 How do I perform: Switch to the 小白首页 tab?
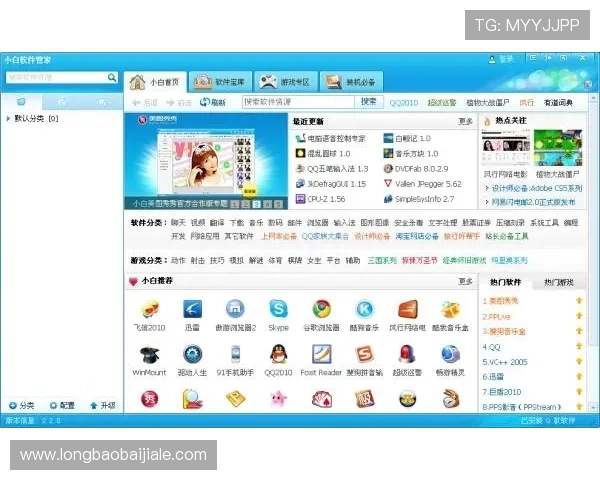pyautogui.click(x=155, y=82)
